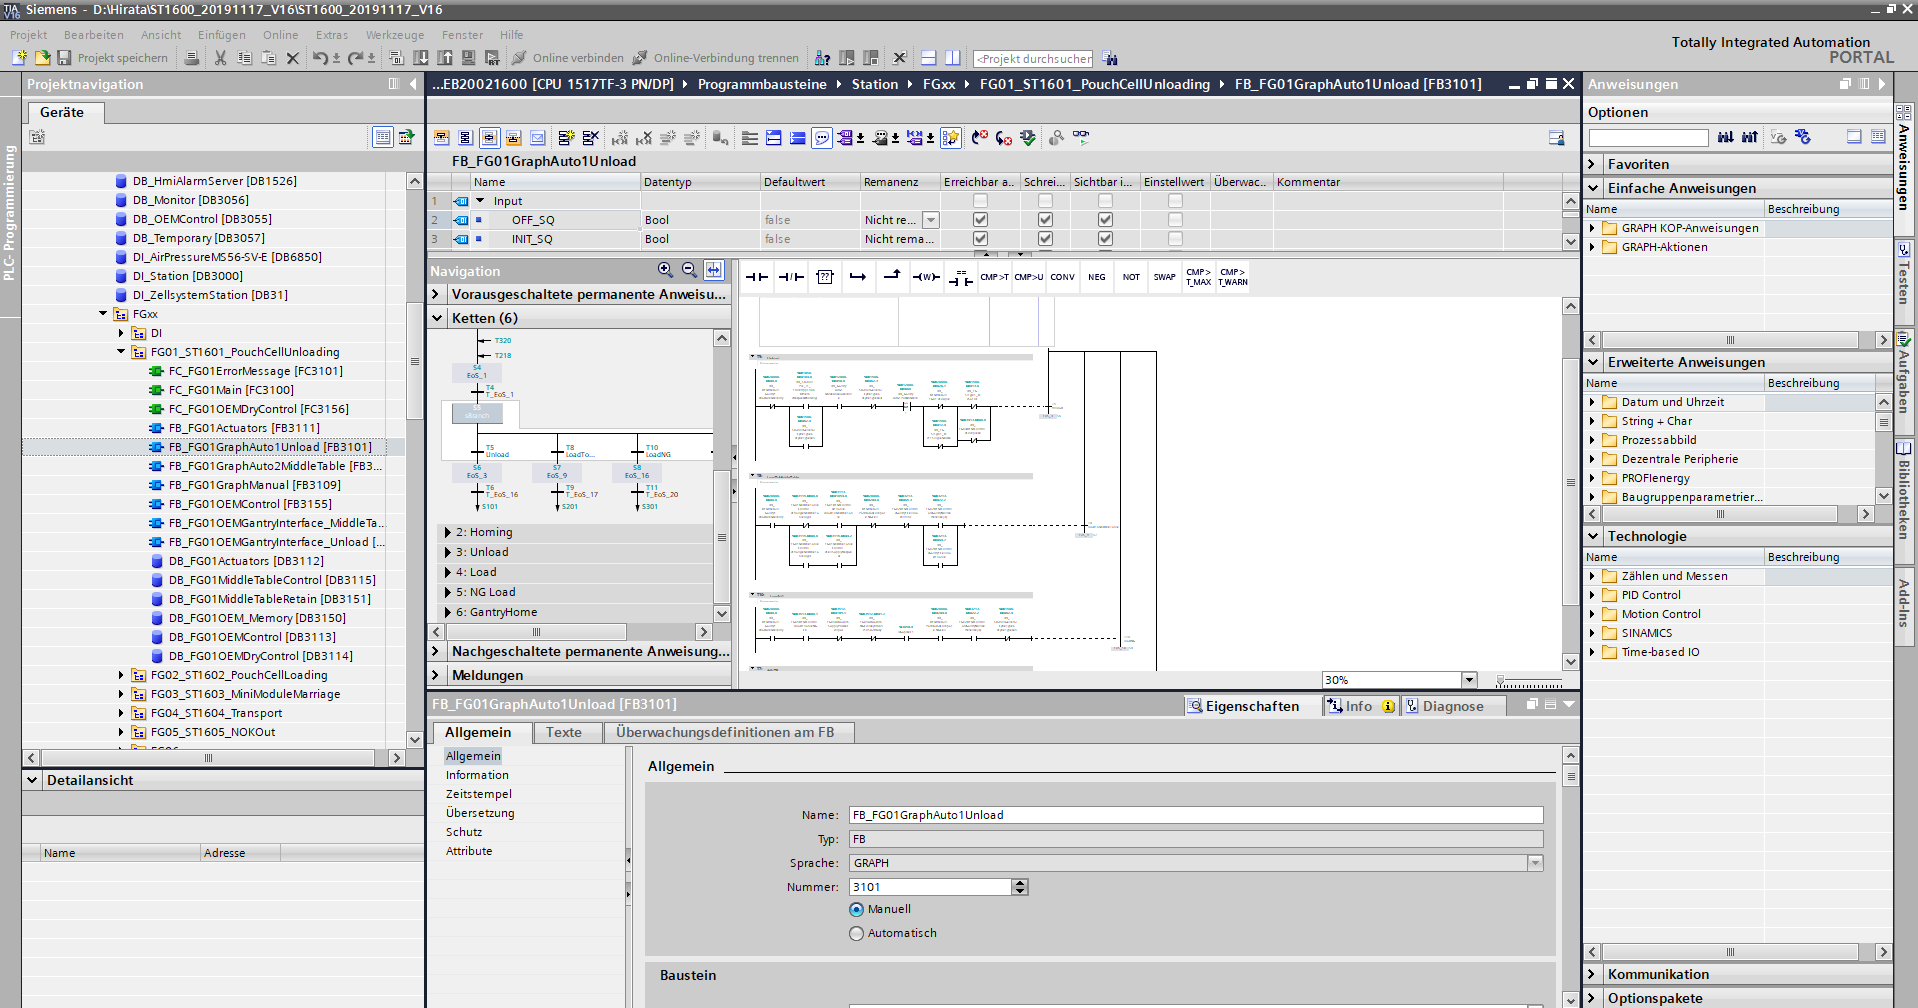
Task: Click the Nummer stepper up arrow
Action: pyautogui.click(x=1020, y=883)
